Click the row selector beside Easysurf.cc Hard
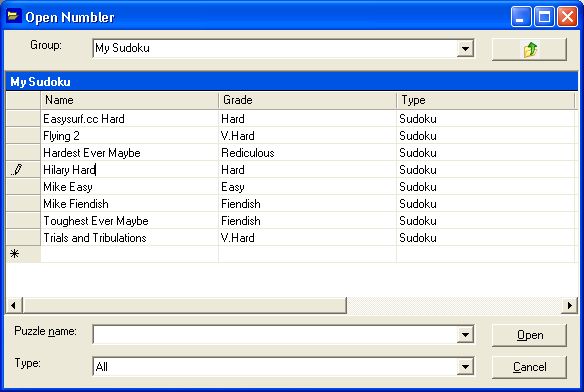This screenshot has height=392, width=584. point(23,119)
